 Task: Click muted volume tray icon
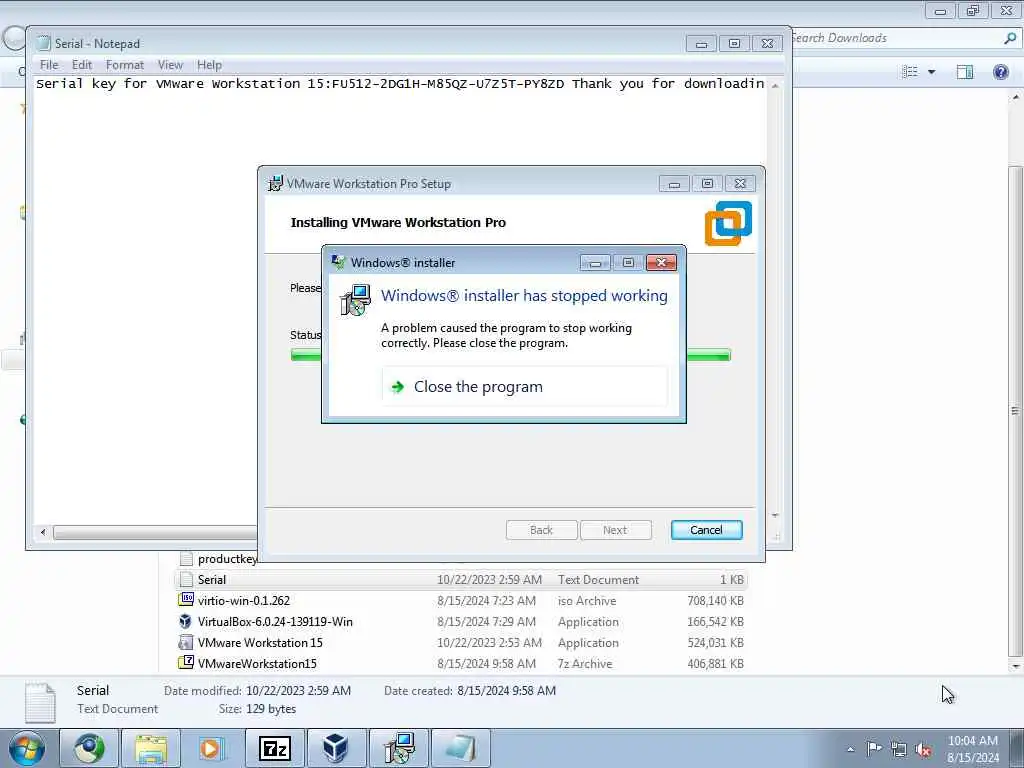[x=923, y=750]
